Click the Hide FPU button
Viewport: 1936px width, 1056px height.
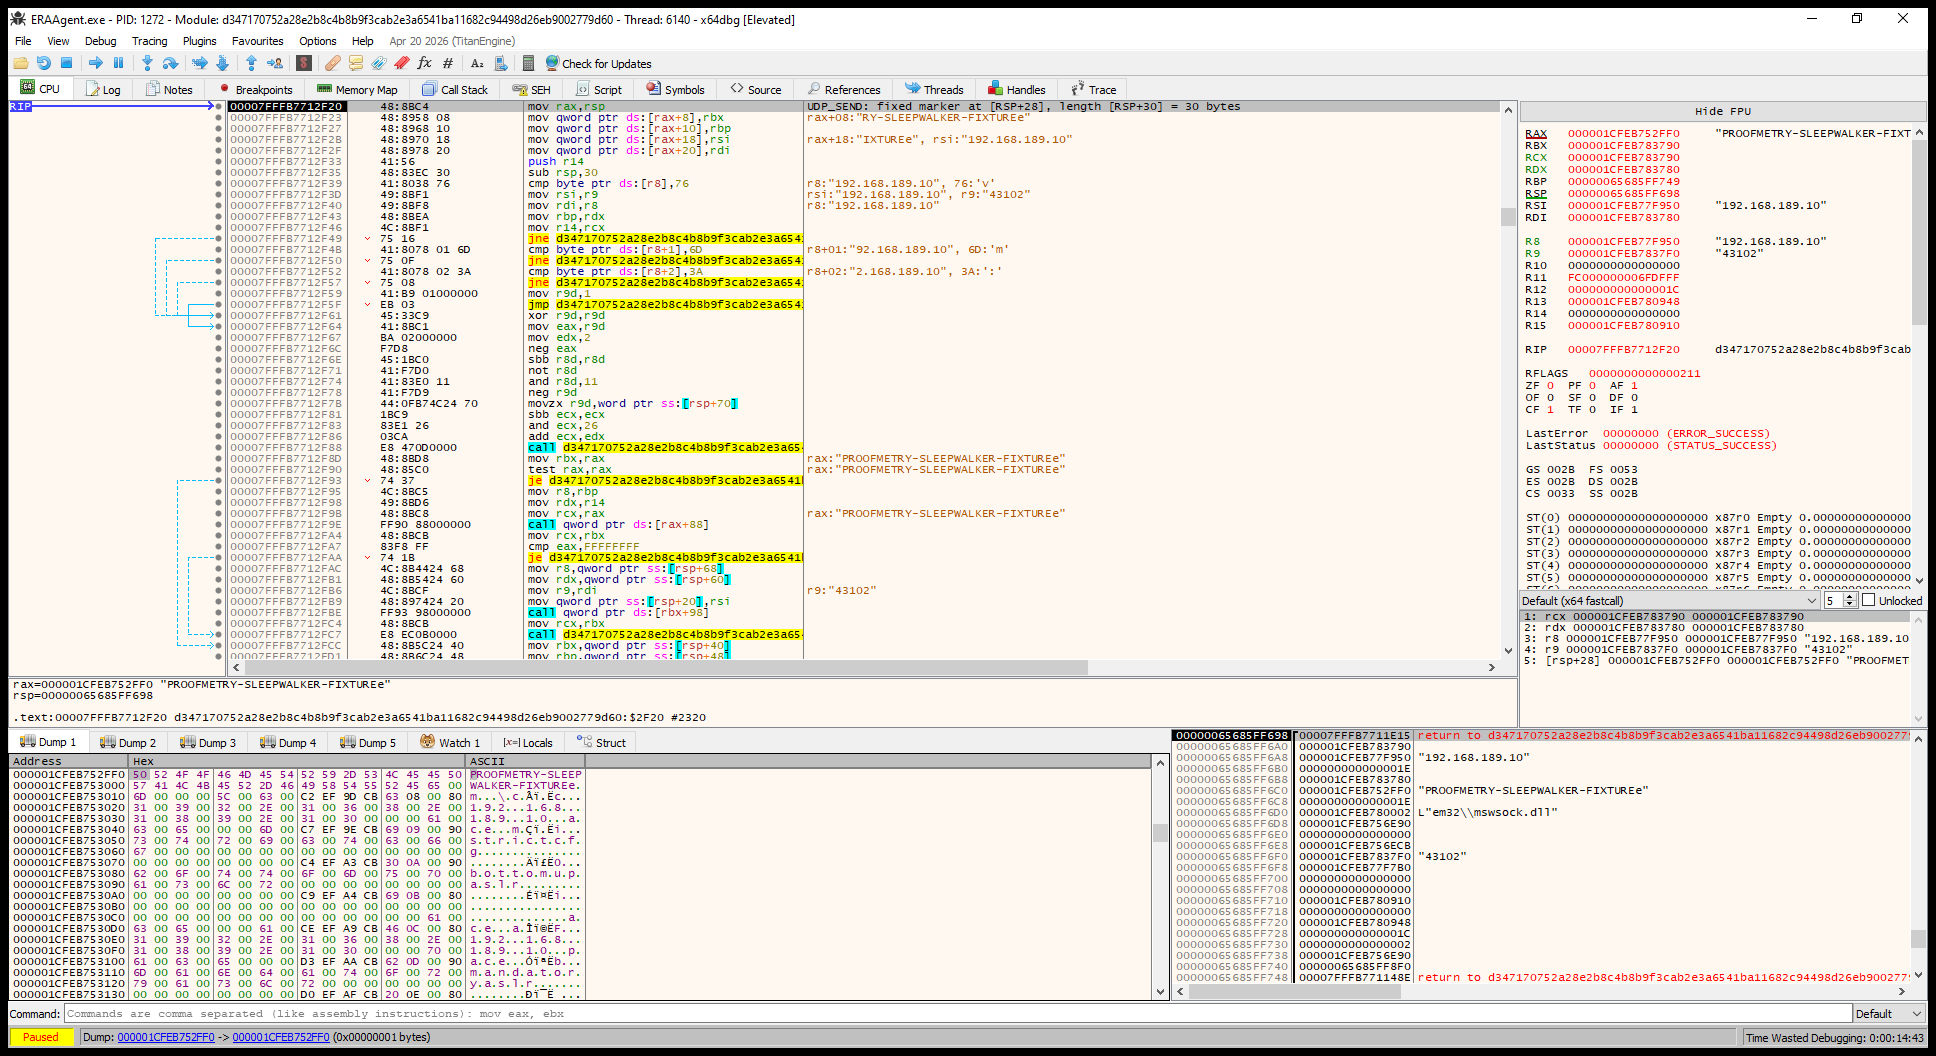1722,111
